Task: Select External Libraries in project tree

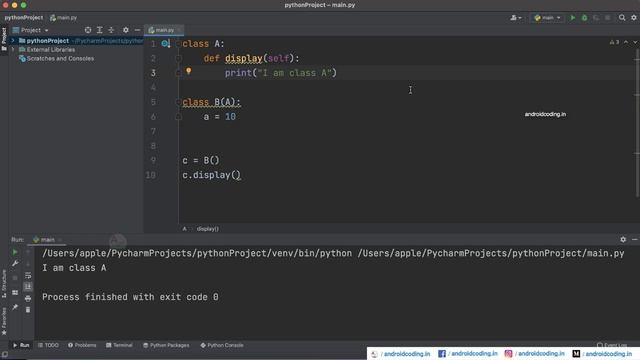Action: tap(51, 50)
